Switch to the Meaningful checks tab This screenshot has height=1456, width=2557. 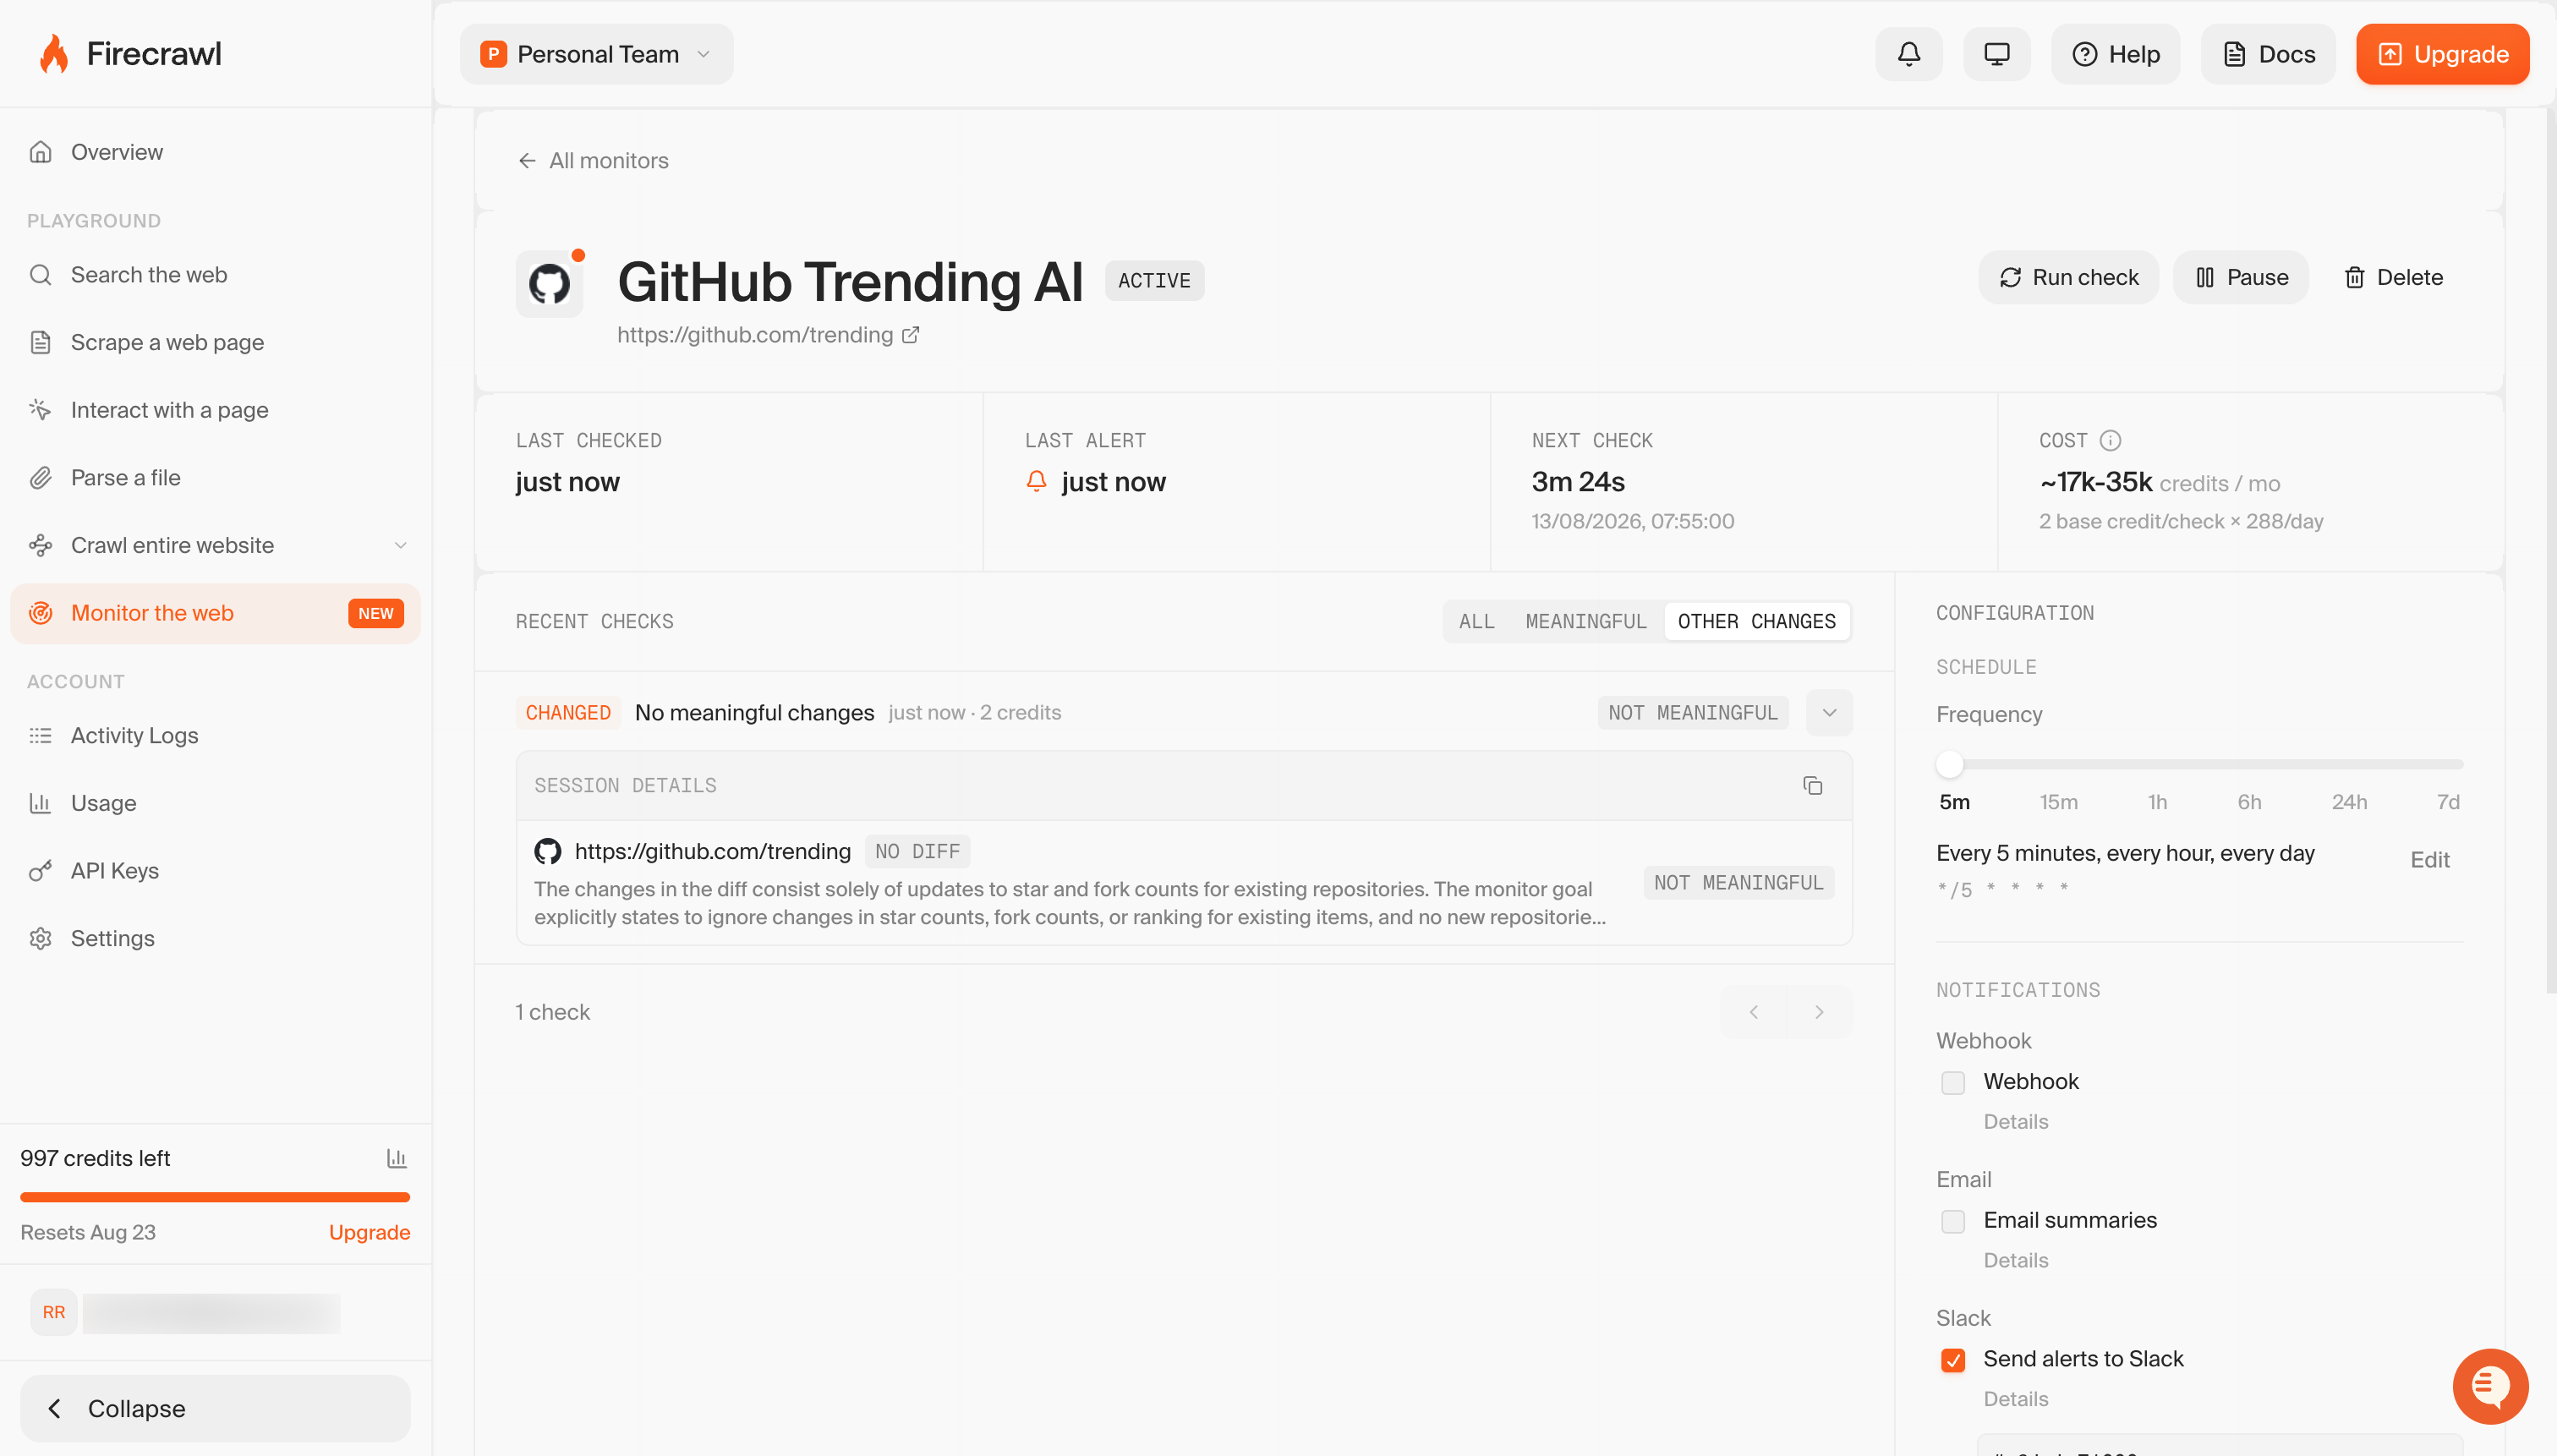point(1586,621)
